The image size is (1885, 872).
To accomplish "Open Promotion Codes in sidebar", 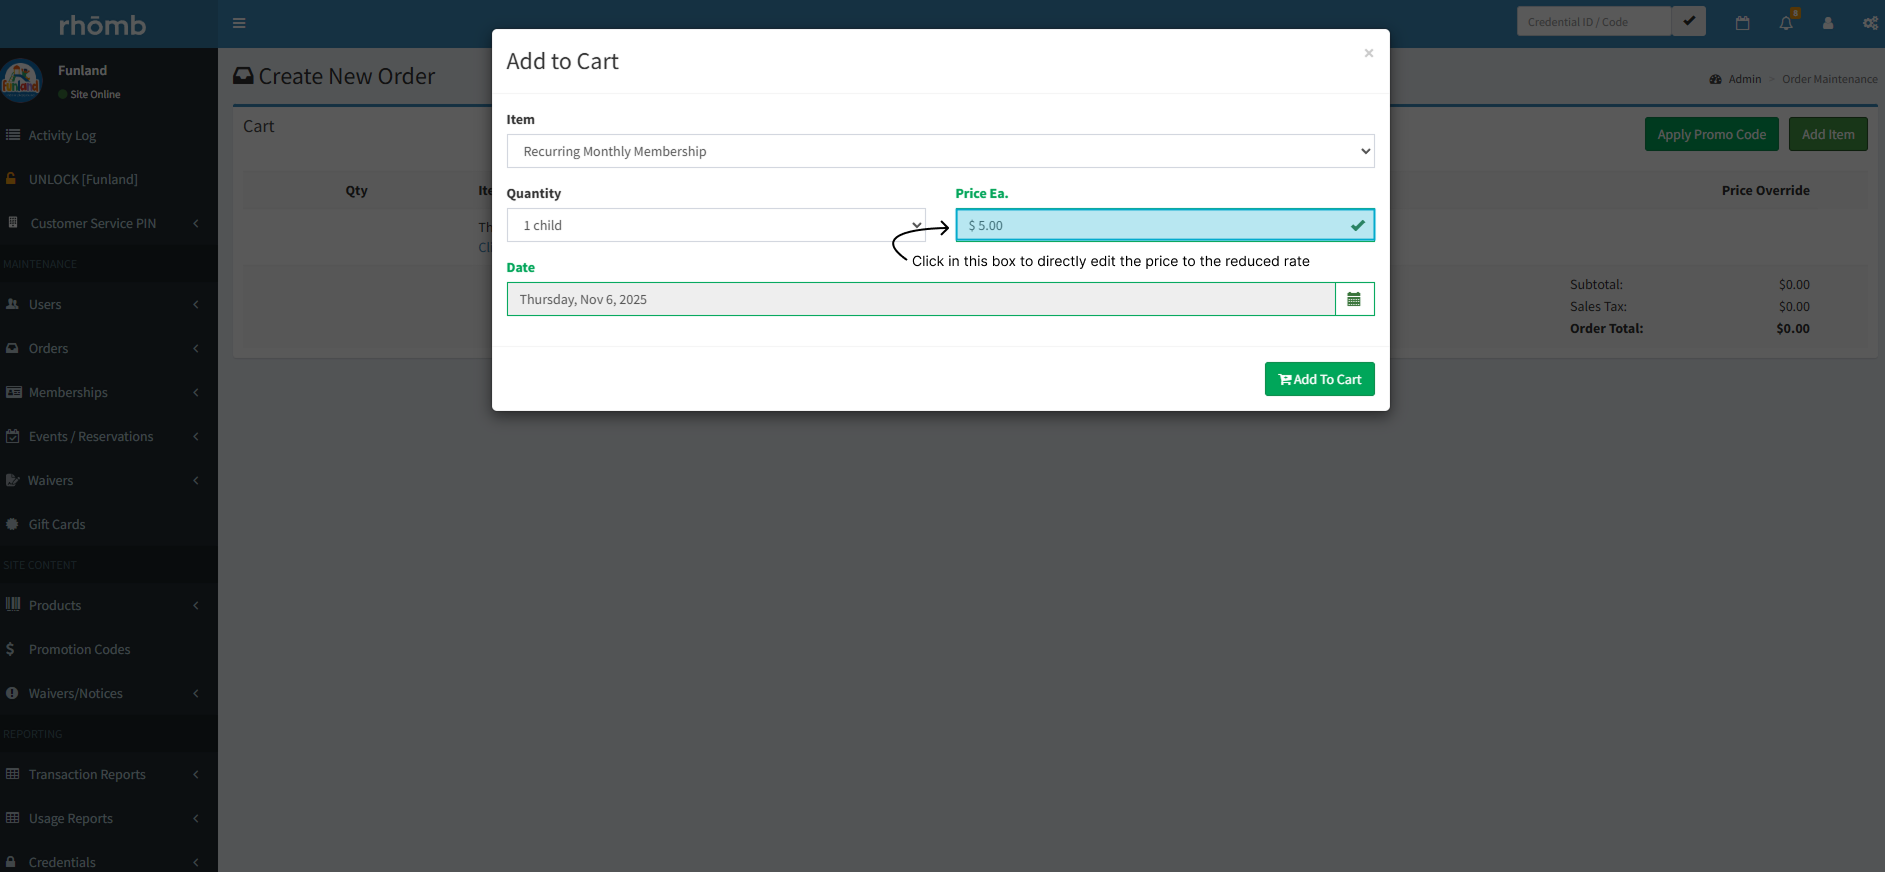I will click(x=79, y=649).
